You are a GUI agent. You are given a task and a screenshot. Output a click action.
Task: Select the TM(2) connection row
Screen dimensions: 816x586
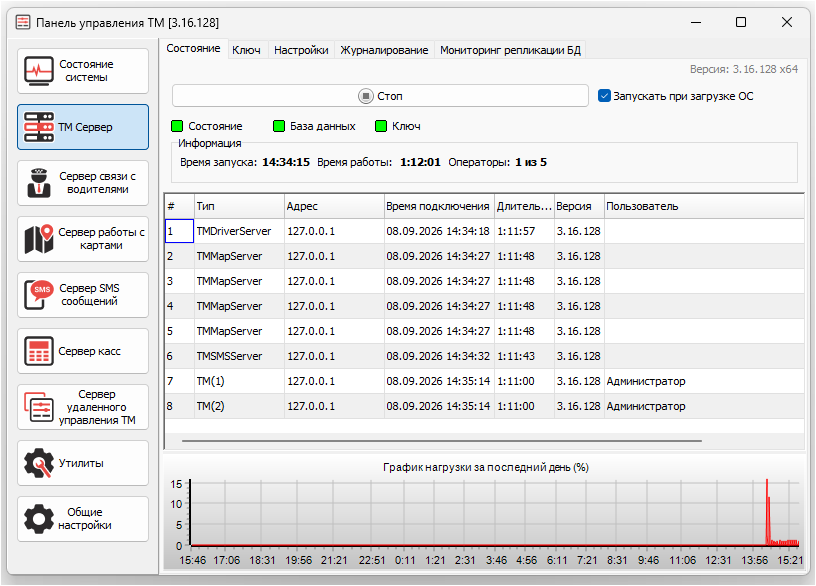coord(484,406)
